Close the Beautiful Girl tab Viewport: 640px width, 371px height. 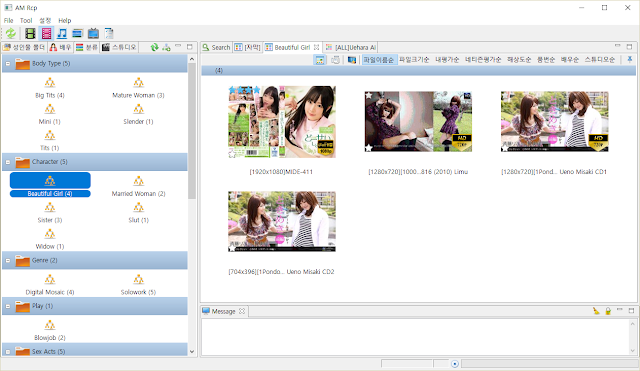316,47
